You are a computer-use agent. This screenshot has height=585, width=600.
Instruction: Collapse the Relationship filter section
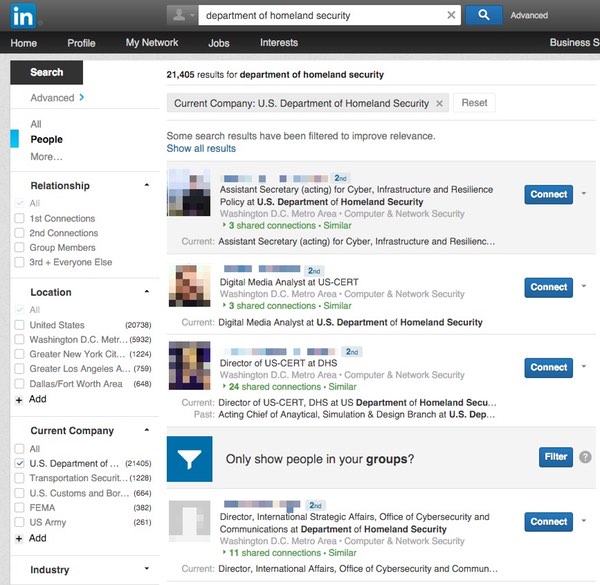148,185
